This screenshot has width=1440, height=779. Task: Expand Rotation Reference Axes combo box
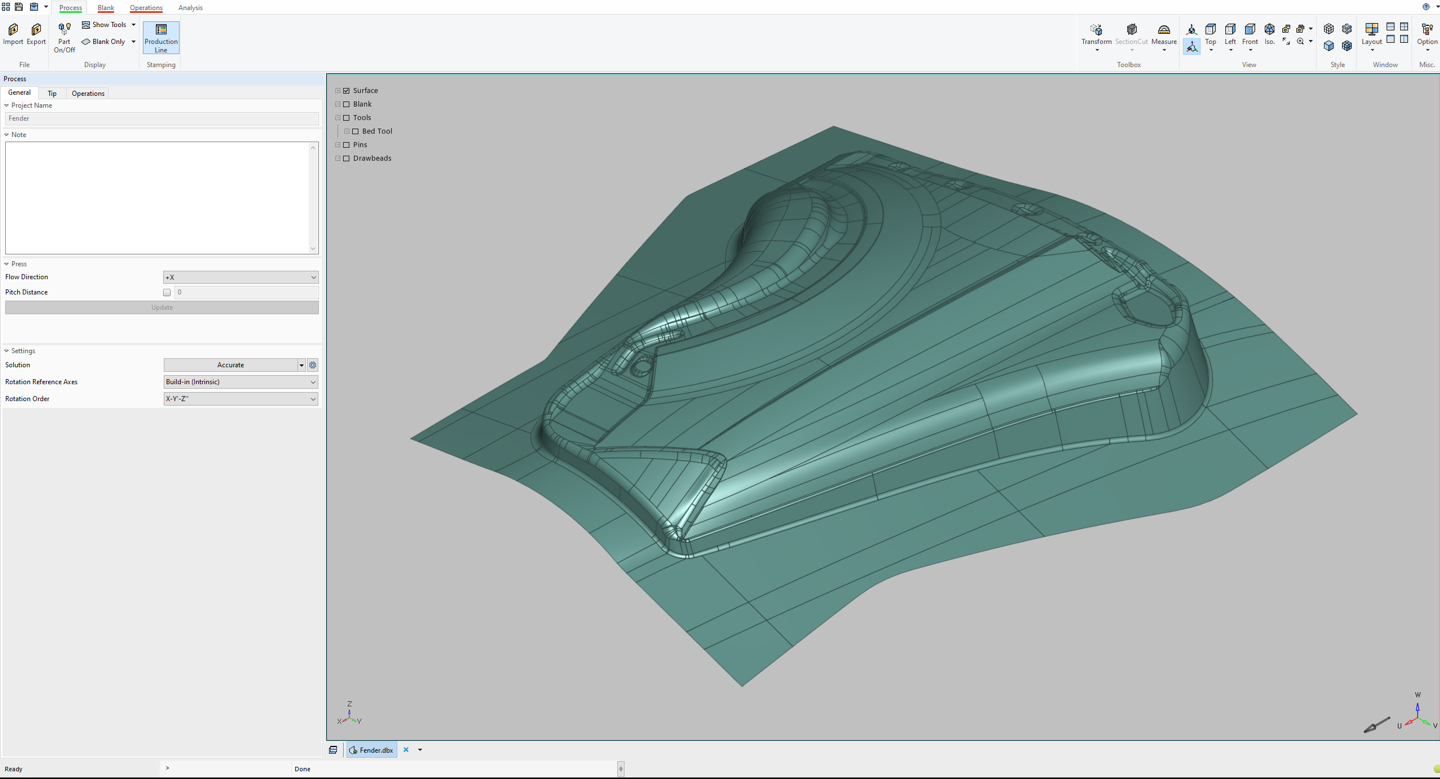tap(240, 382)
